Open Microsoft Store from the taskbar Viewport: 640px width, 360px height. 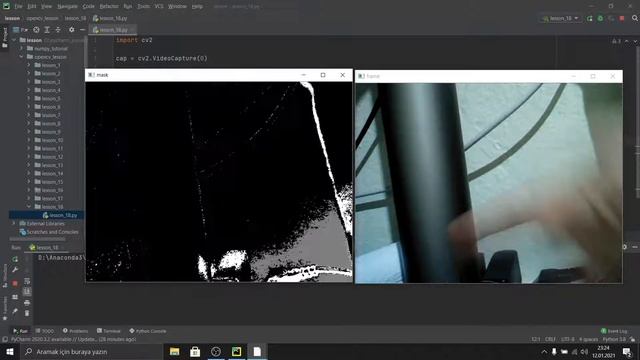click(195, 351)
